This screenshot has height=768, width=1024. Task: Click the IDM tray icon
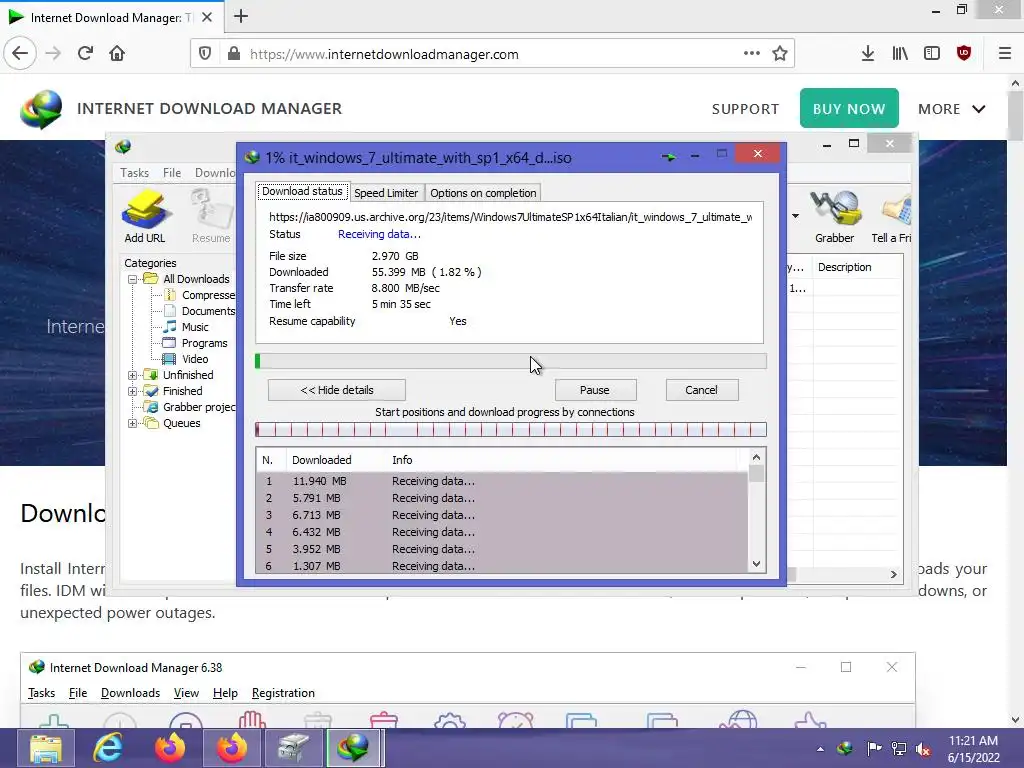click(845, 748)
